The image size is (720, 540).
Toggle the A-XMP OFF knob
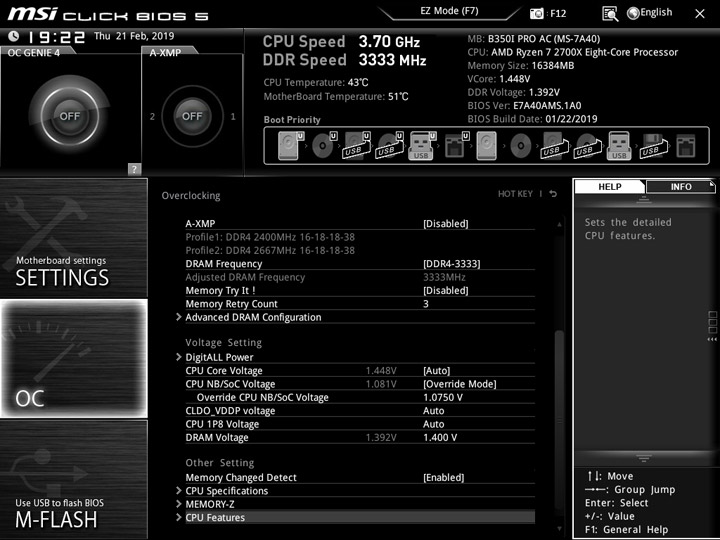click(x=192, y=116)
